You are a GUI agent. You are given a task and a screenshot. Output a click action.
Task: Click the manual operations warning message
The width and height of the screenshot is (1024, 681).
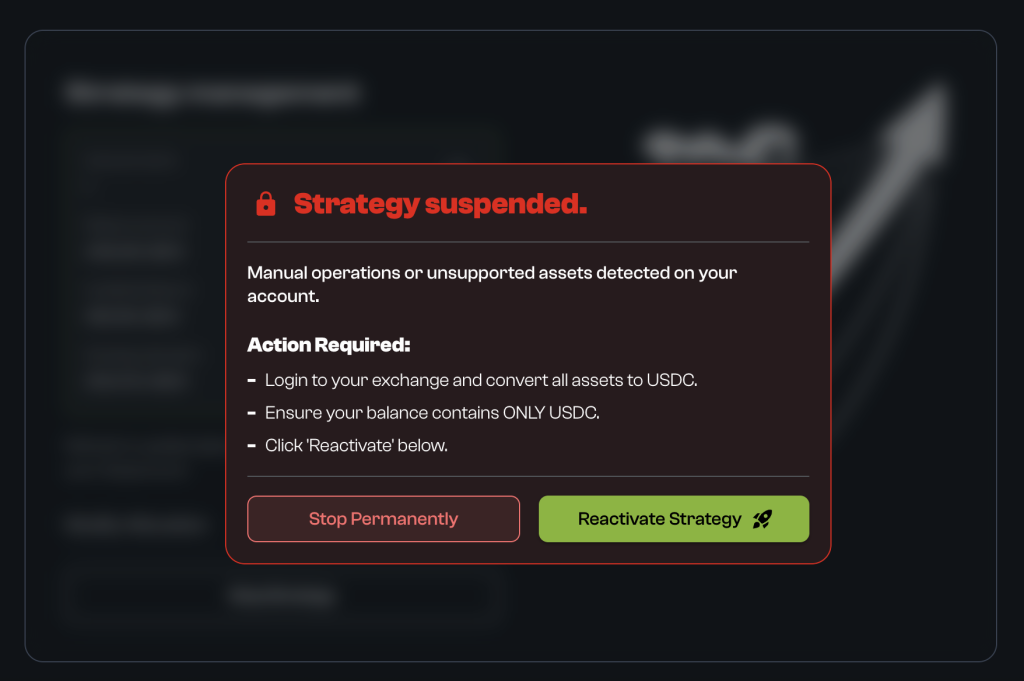click(x=492, y=284)
